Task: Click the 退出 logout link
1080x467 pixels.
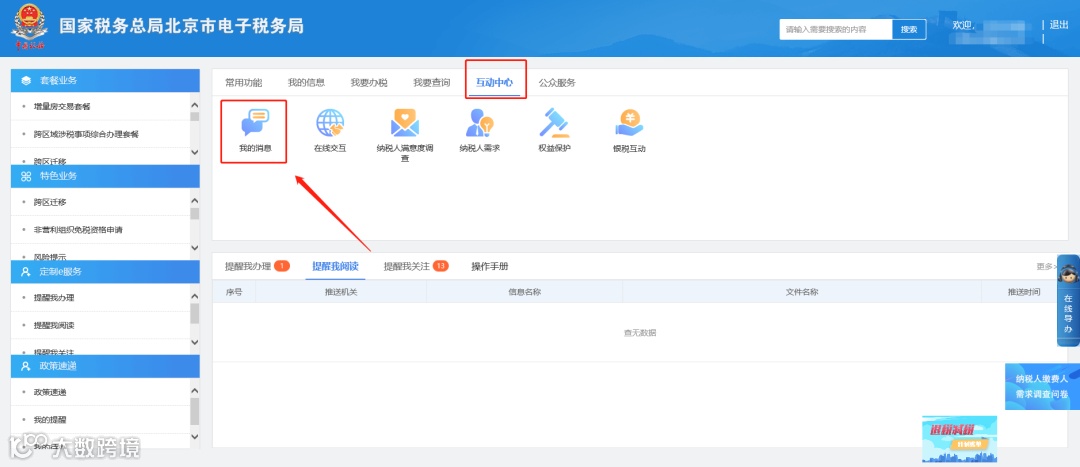Action: [1059, 25]
